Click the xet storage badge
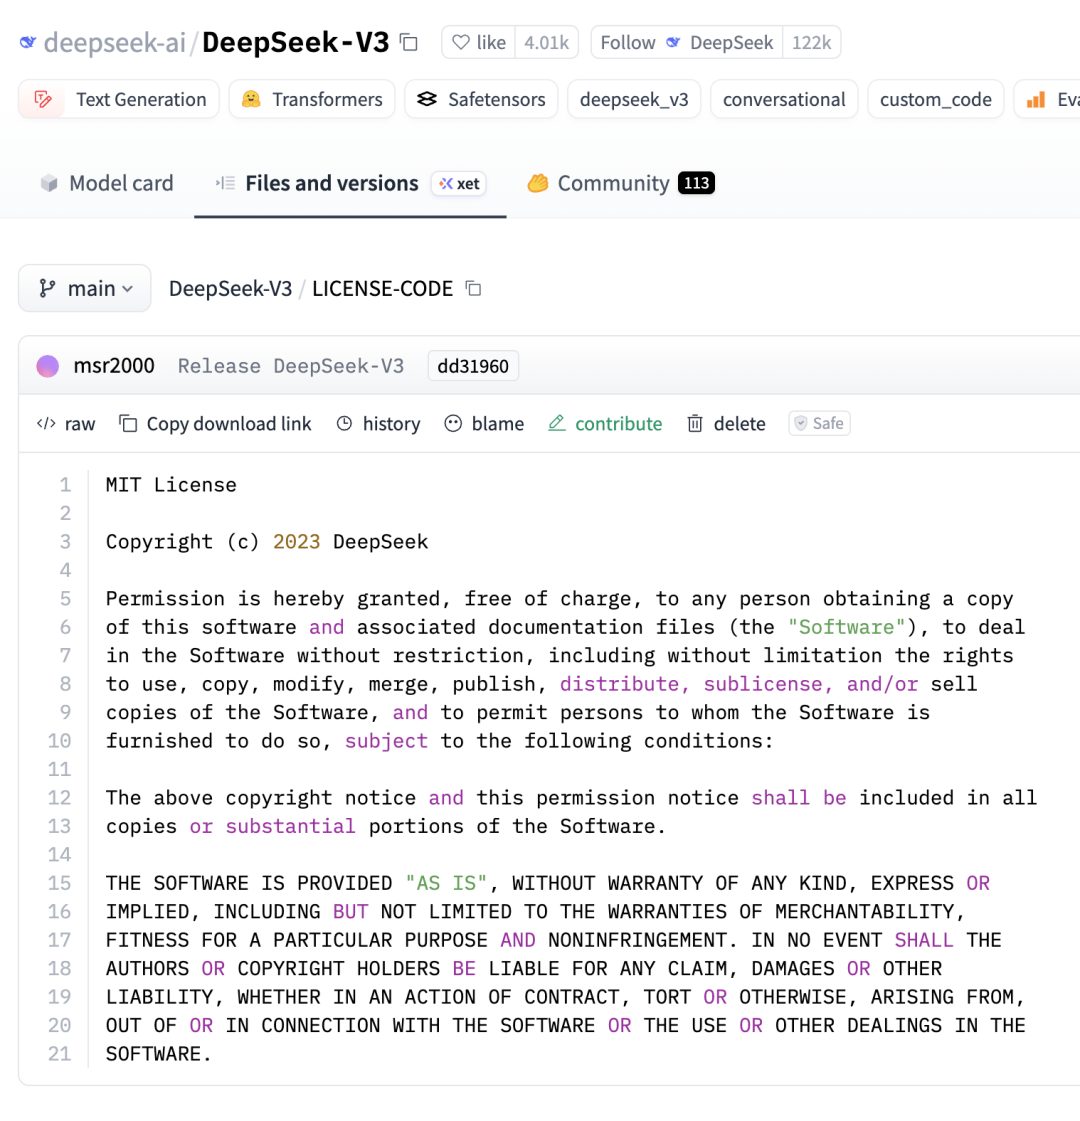Viewport: 1080px width, 1121px height. pos(459,184)
